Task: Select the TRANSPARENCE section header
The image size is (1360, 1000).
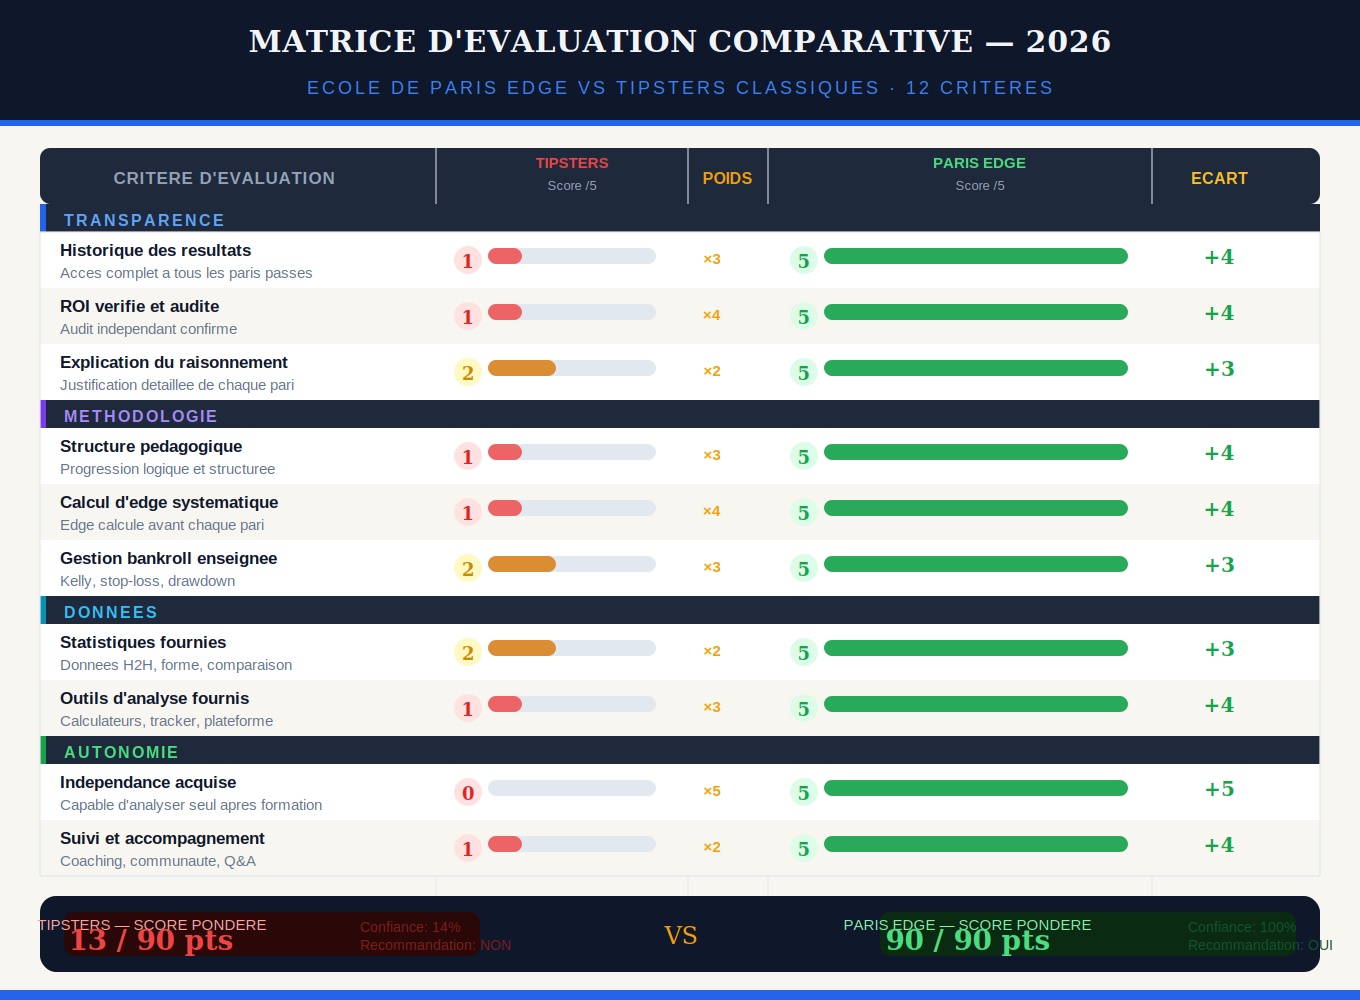Action: coord(680,218)
